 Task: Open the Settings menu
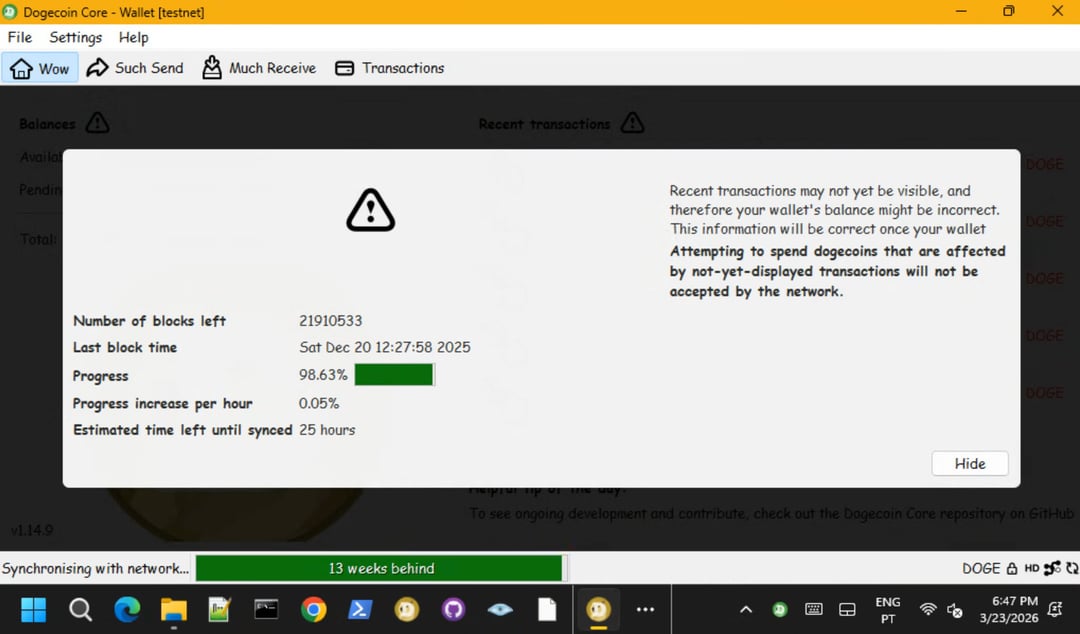coord(76,37)
